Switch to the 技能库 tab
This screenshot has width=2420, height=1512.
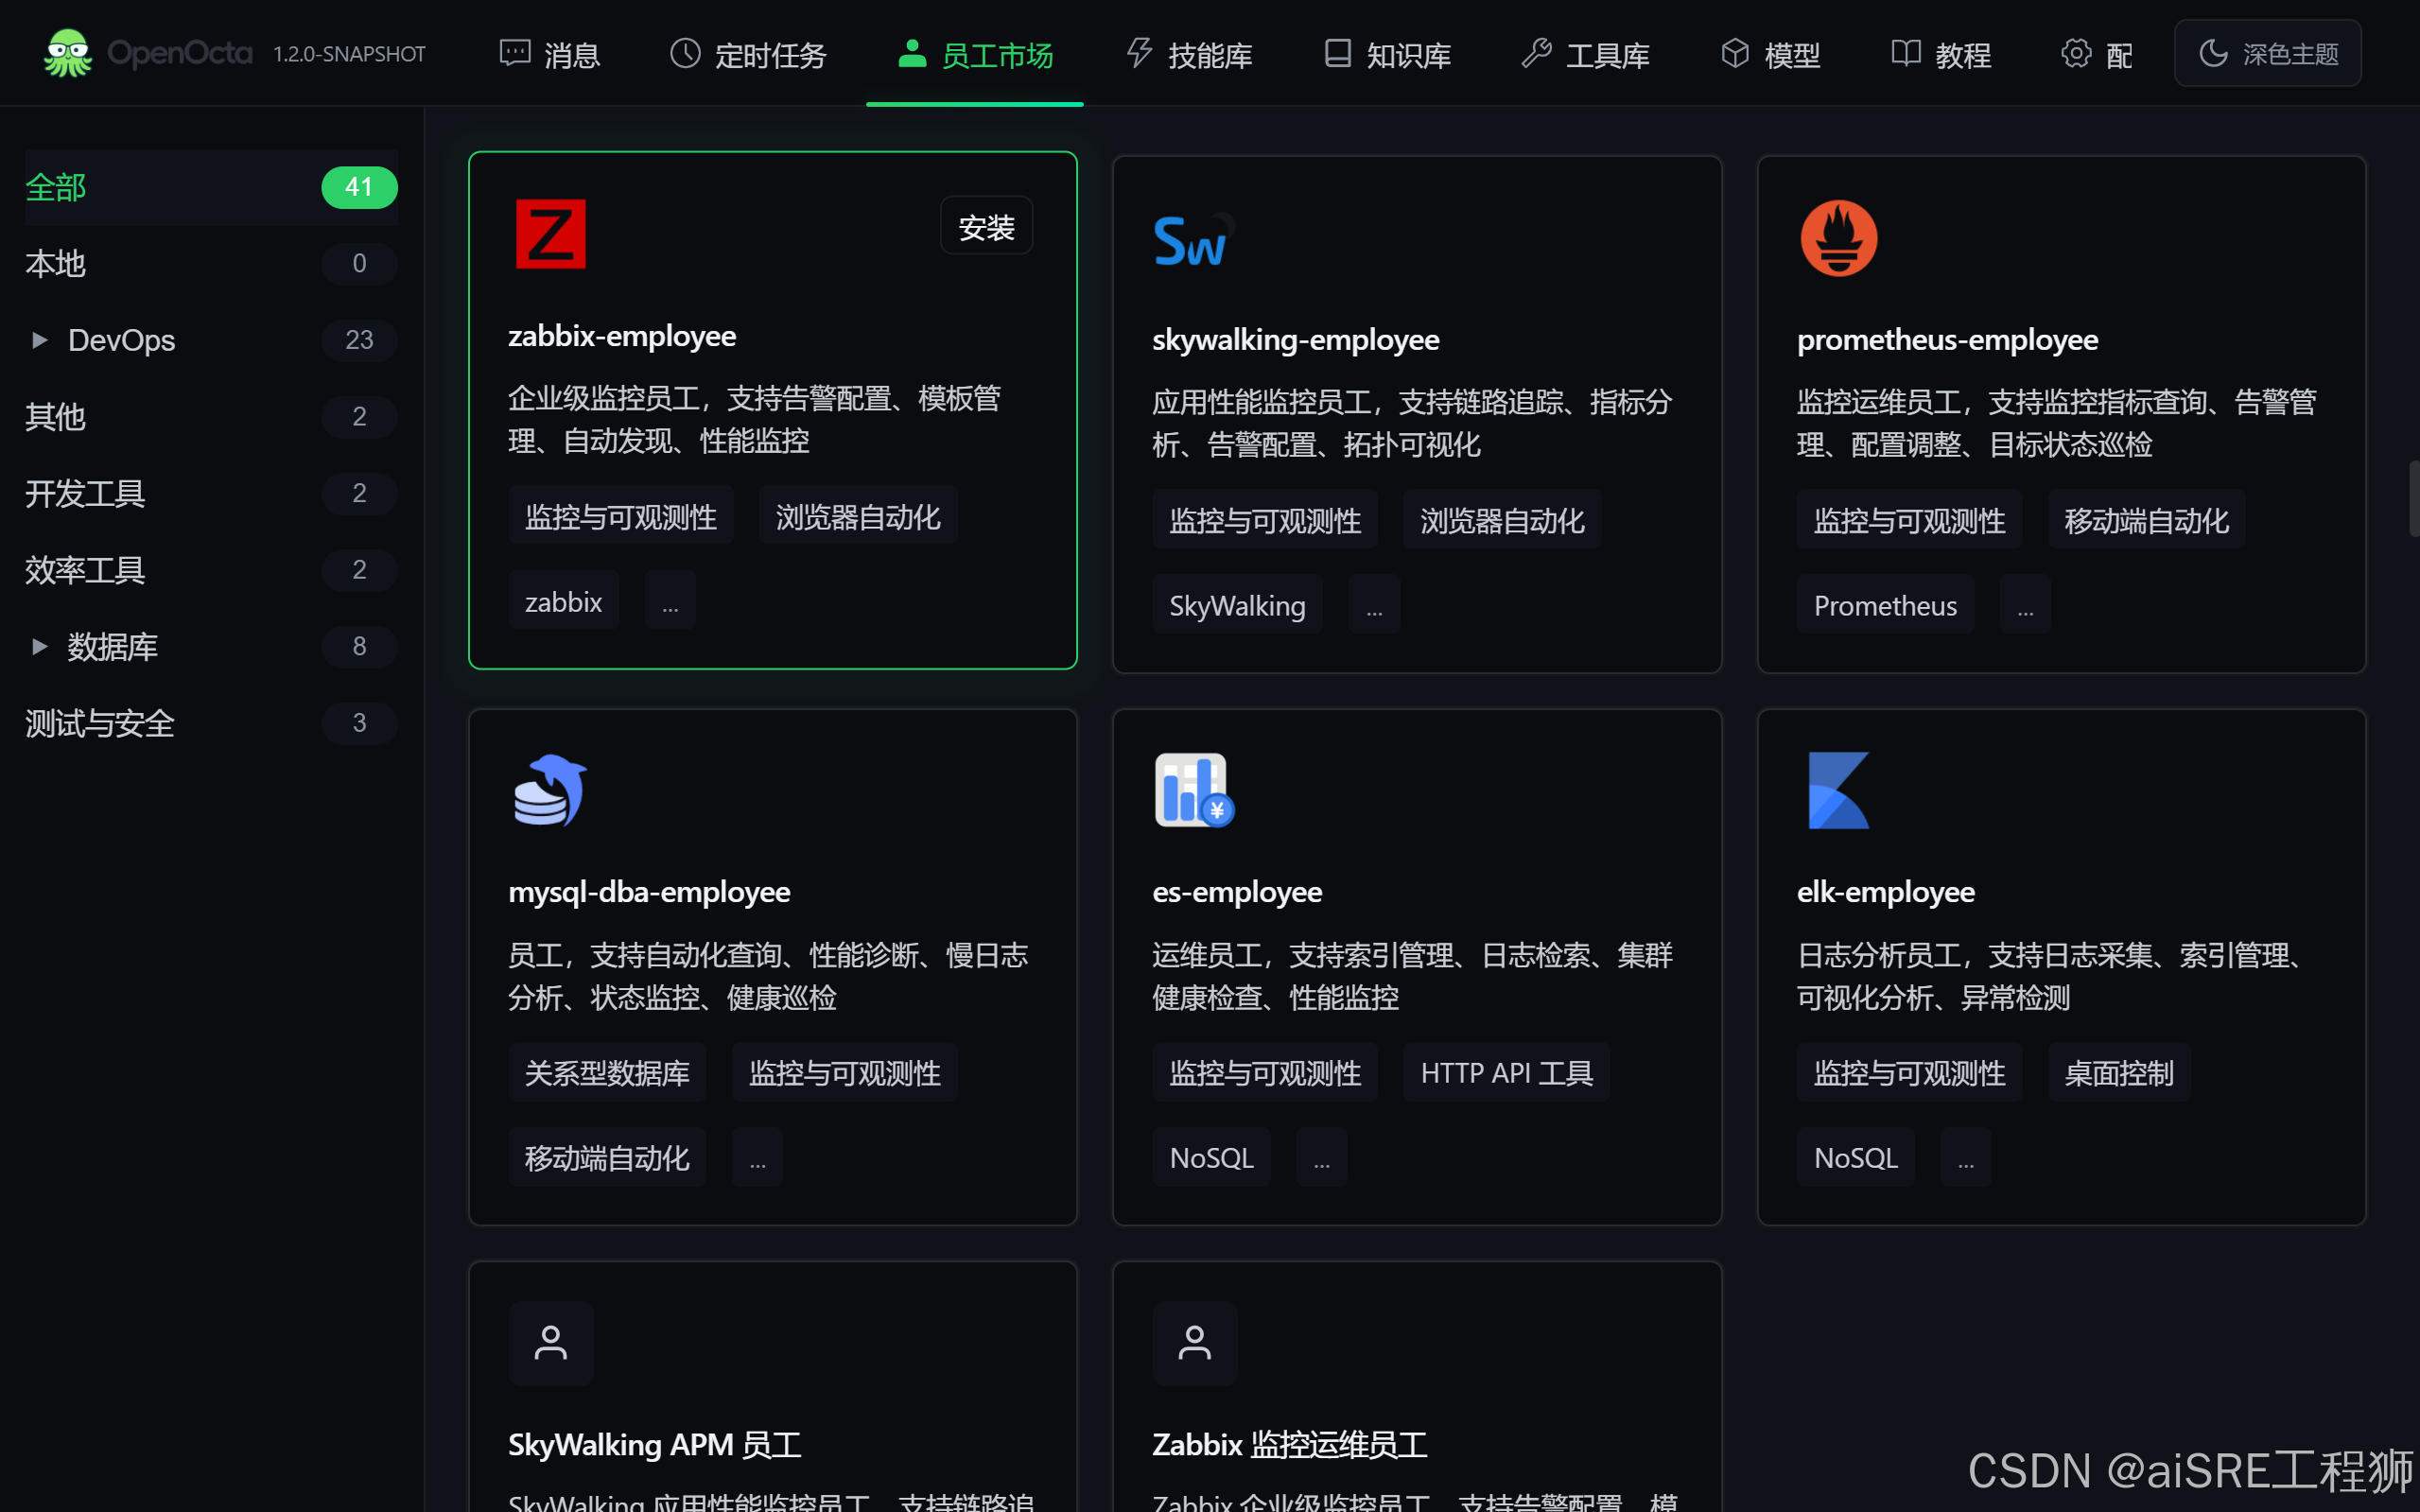tap(1189, 54)
